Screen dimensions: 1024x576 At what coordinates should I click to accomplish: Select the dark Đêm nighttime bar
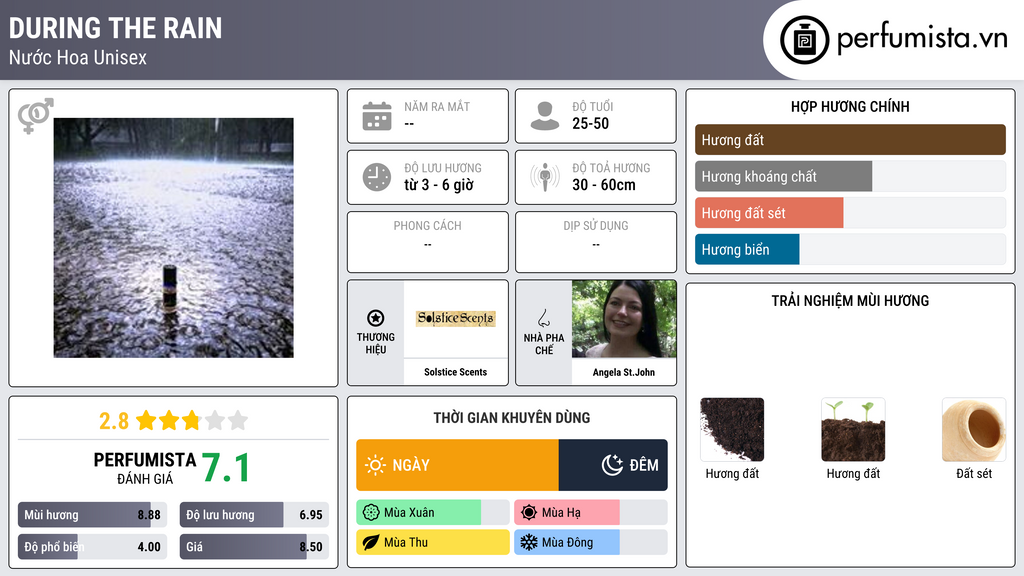pyautogui.click(x=613, y=465)
